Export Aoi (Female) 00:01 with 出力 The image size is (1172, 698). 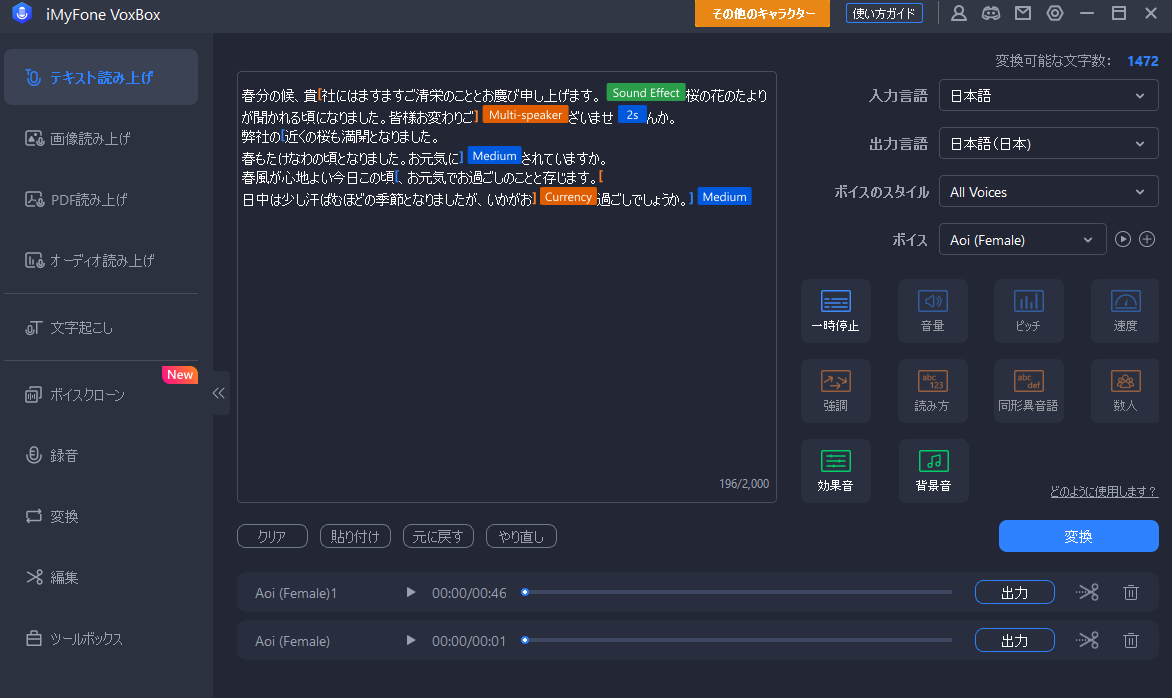(x=1014, y=640)
